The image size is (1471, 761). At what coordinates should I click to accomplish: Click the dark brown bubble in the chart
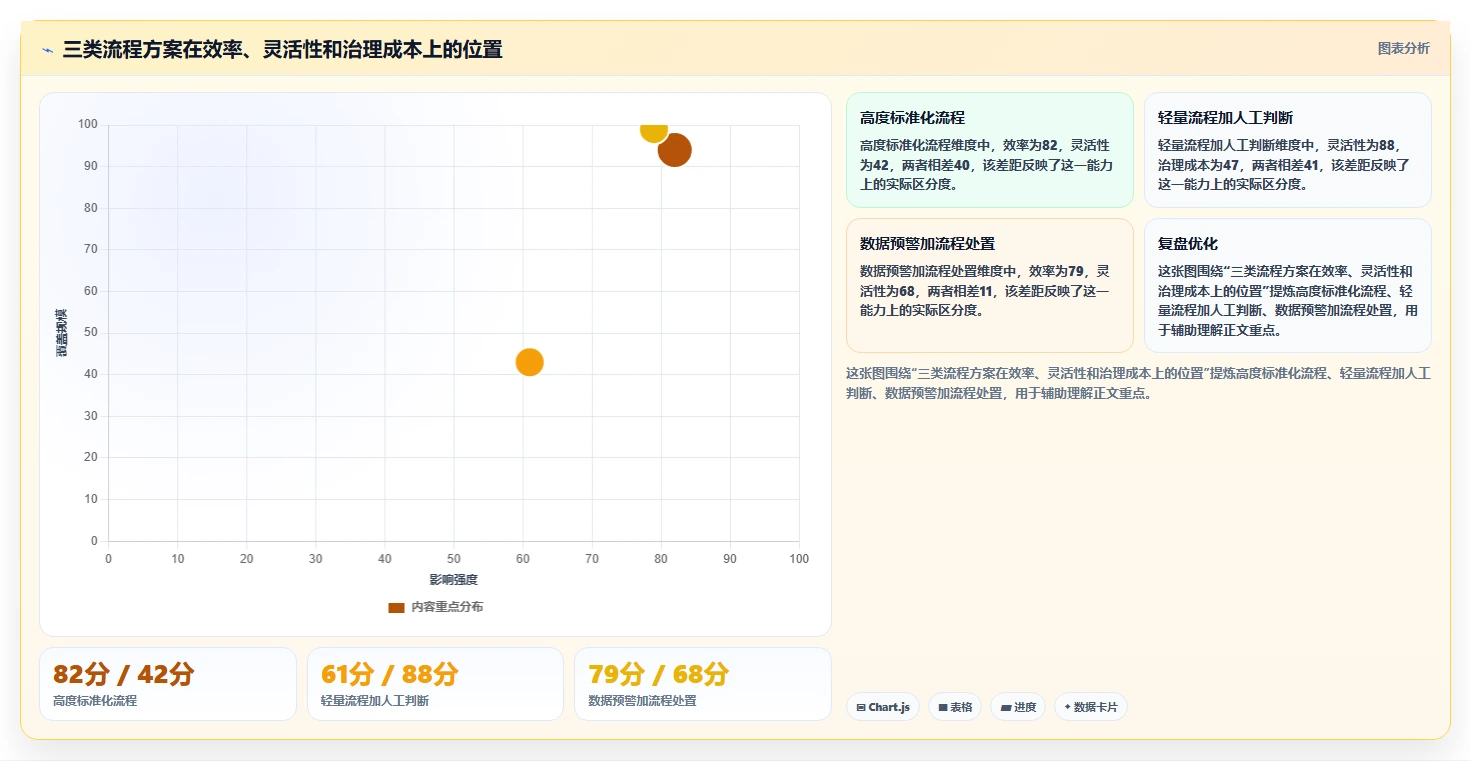(675, 150)
